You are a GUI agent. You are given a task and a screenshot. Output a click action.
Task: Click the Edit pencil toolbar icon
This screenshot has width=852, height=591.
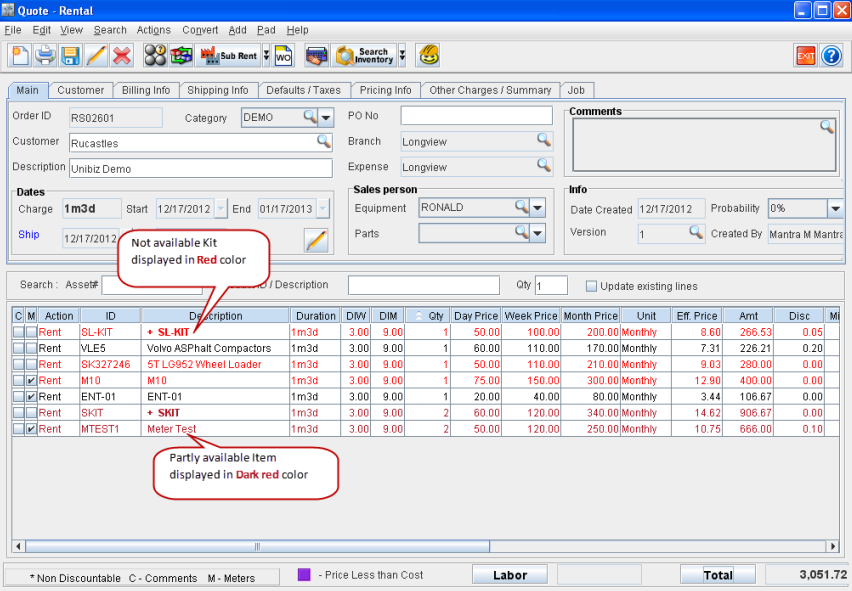click(96, 55)
